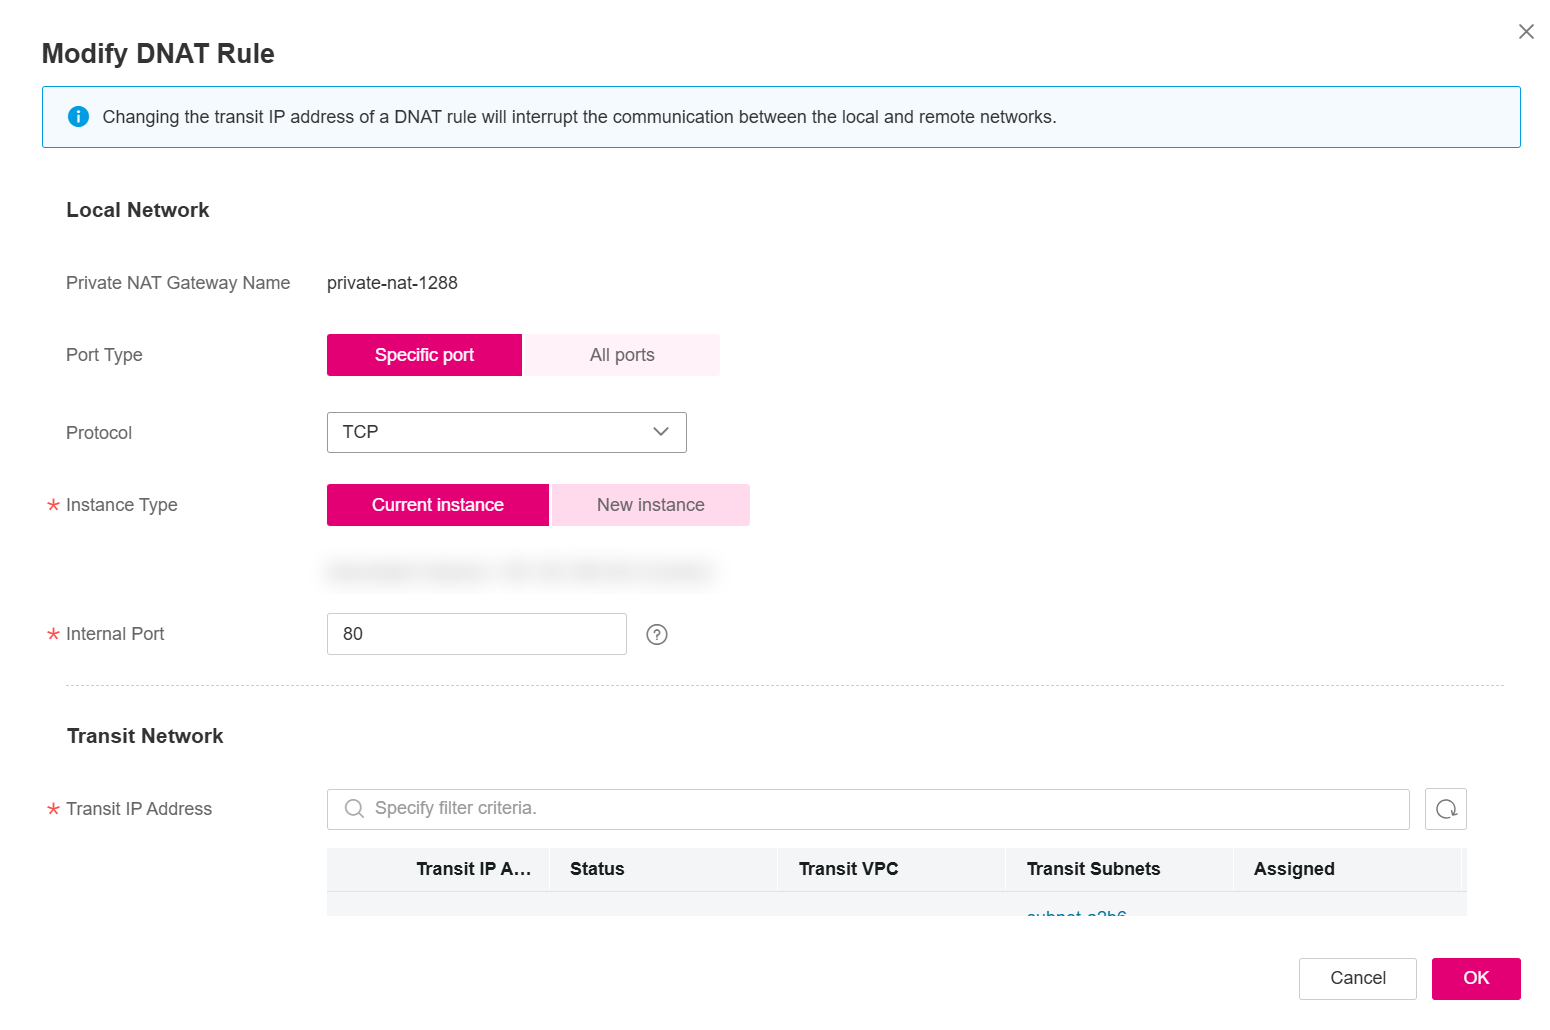Open the Protocol TCP dropdown
This screenshot has height=1030, width=1550.
click(x=507, y=432)
